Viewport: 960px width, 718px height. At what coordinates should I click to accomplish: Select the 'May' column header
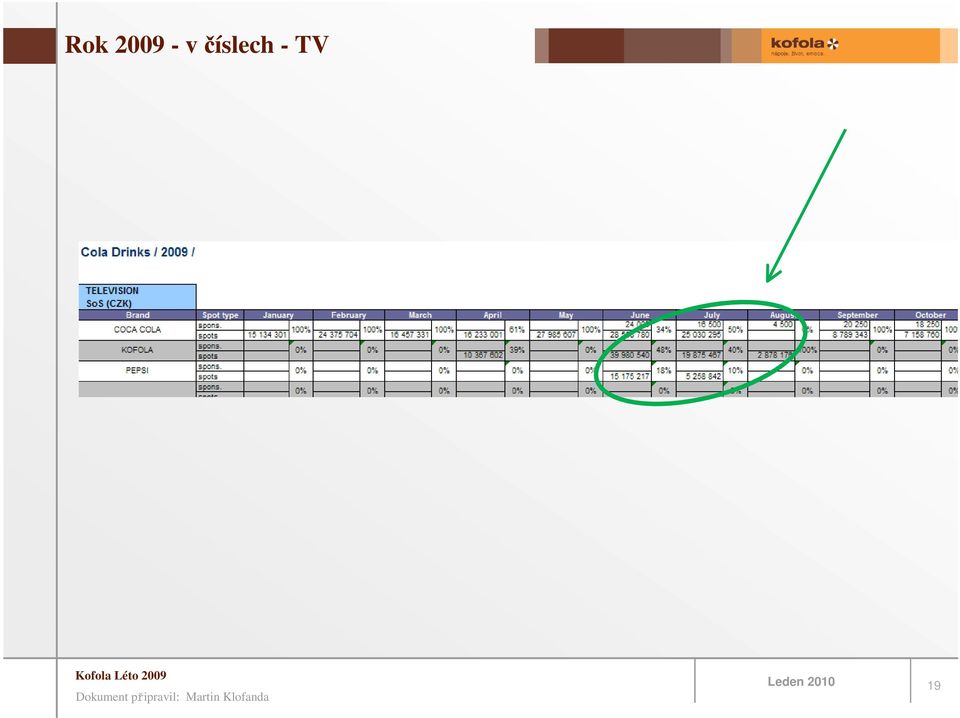click(566, 315)
